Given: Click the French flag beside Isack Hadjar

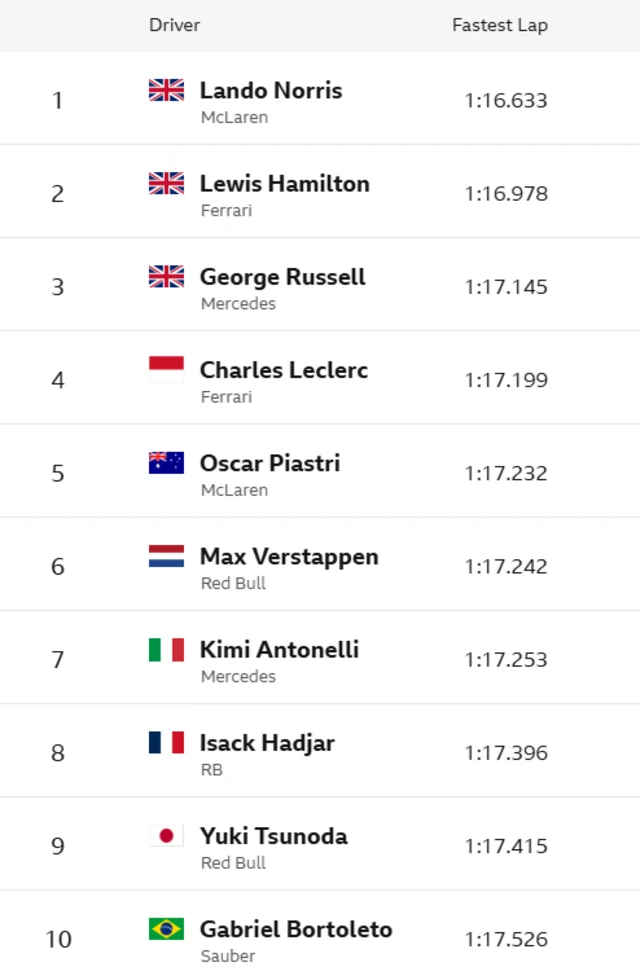Looking at the screenshot, I should click(166, 742).
